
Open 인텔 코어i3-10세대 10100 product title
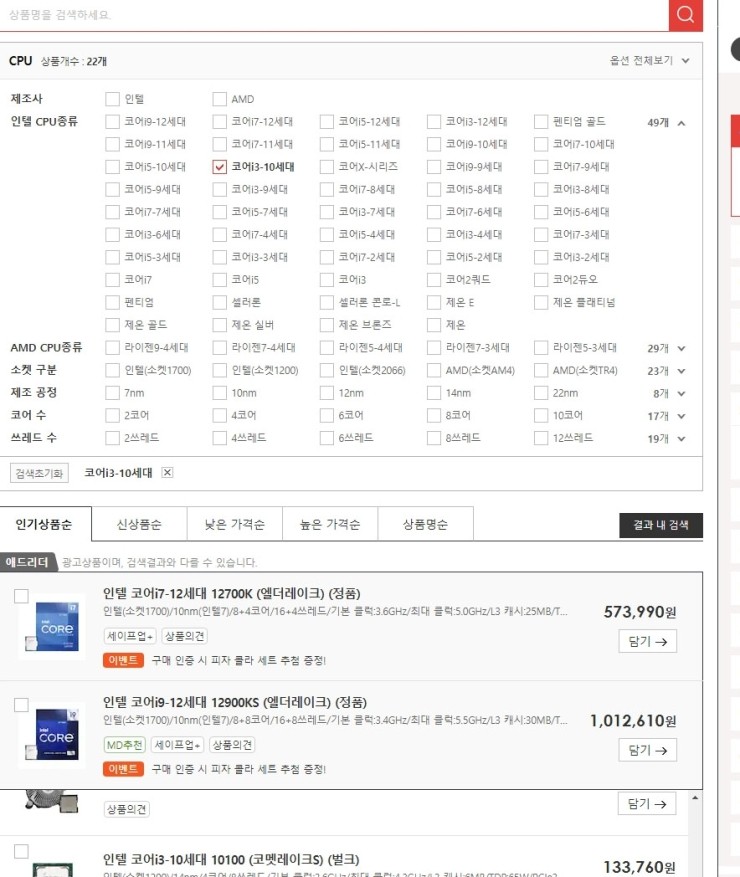(x=231, y=859)
